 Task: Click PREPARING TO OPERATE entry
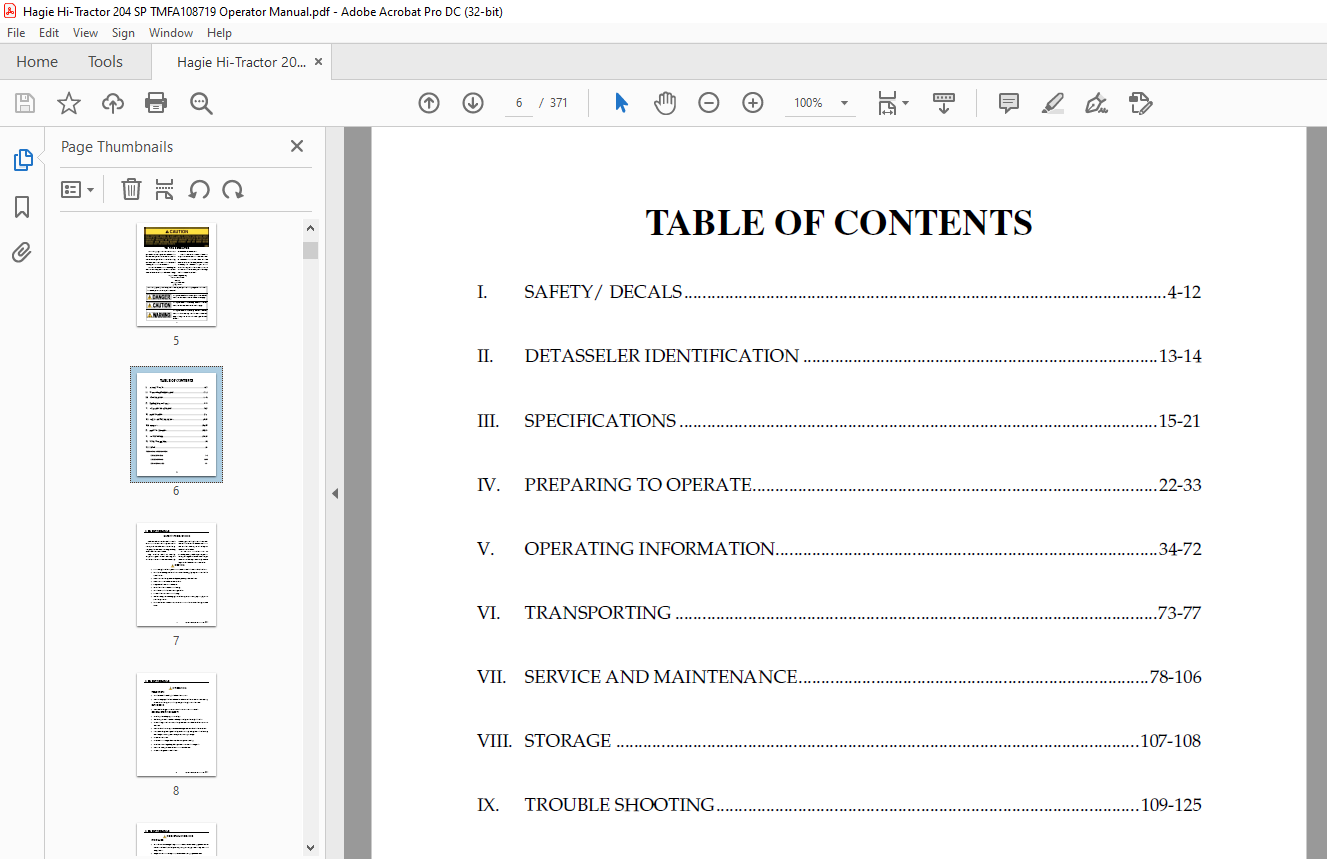click(x=838, y=484)
